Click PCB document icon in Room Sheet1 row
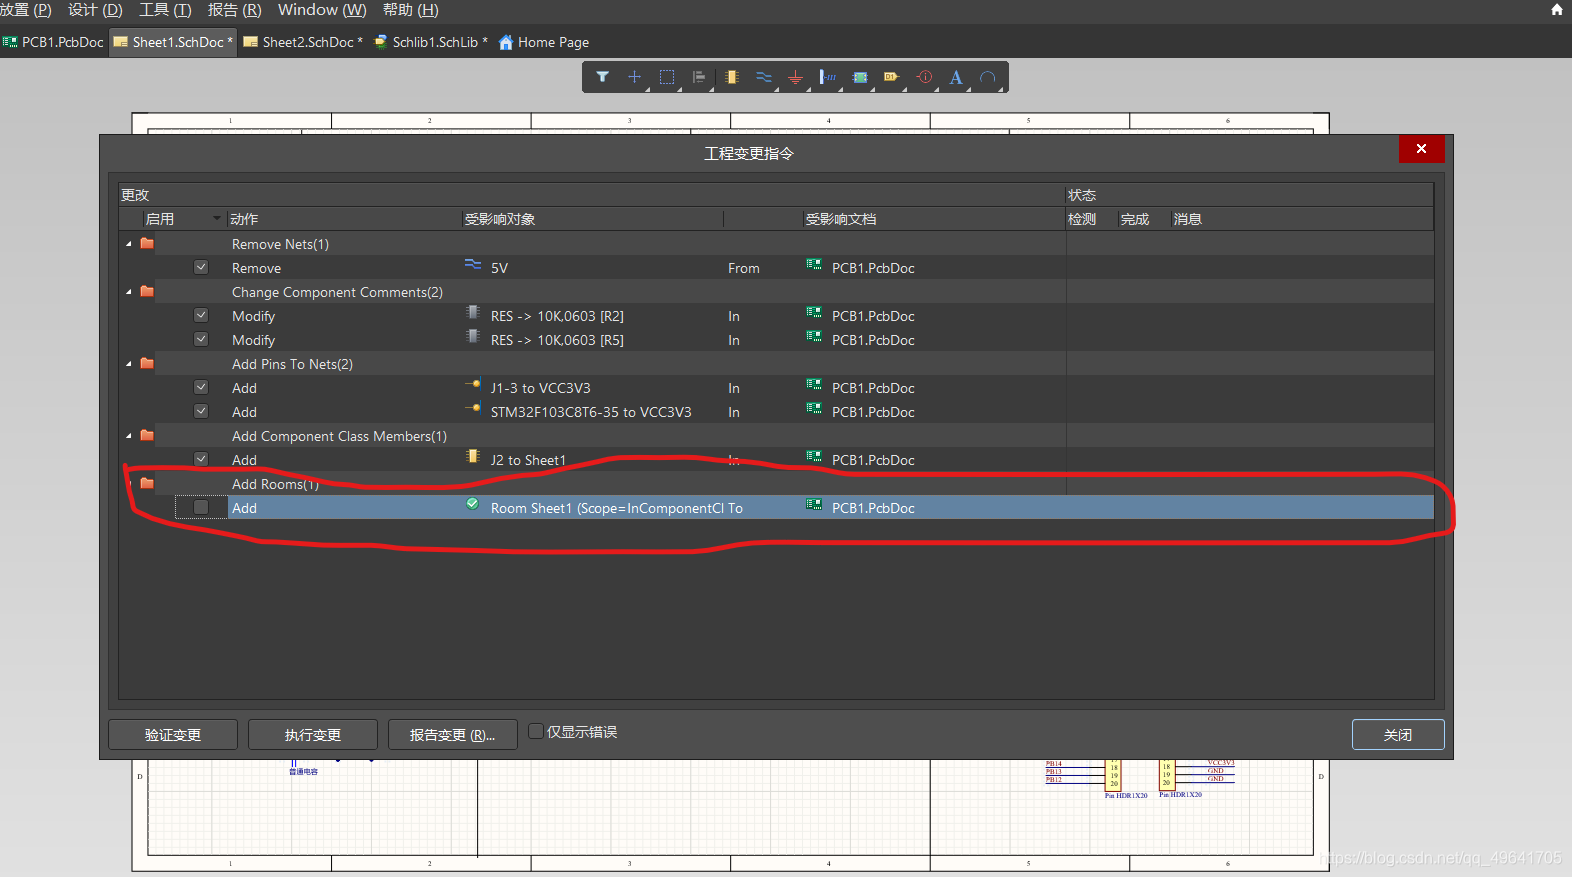The image size is (1572, 877). (x=814, y=506)
